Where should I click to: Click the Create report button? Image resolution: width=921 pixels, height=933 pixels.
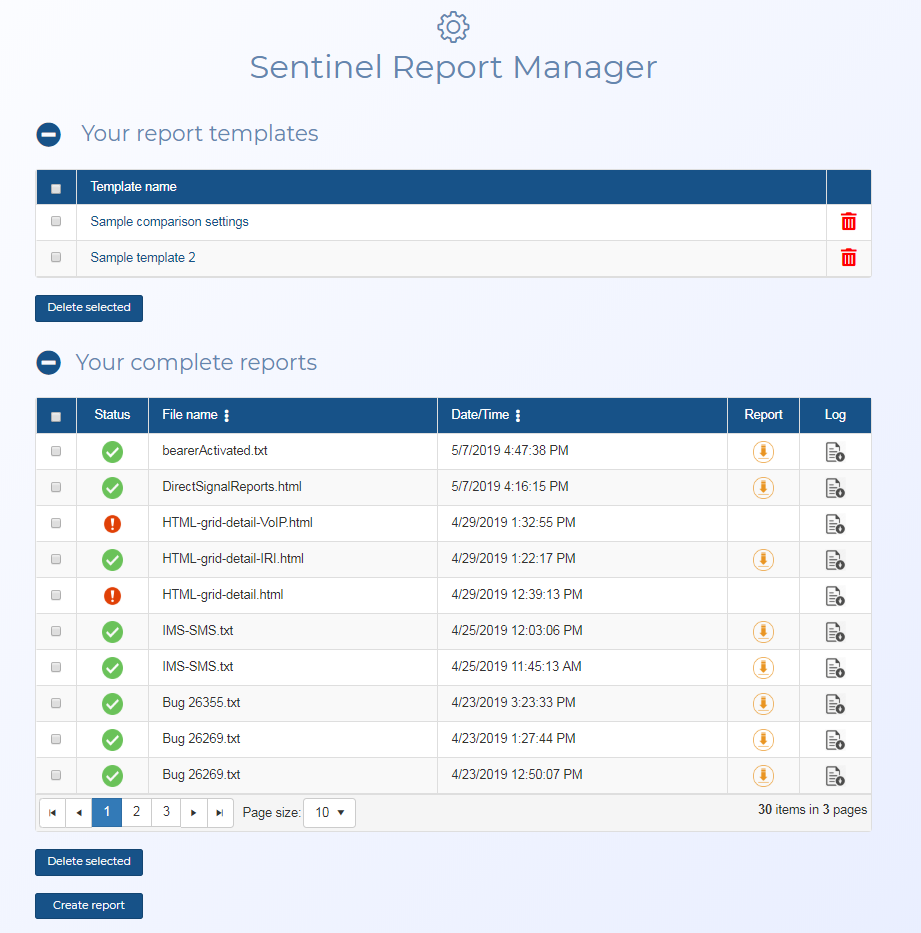click(x=89, y=906)
